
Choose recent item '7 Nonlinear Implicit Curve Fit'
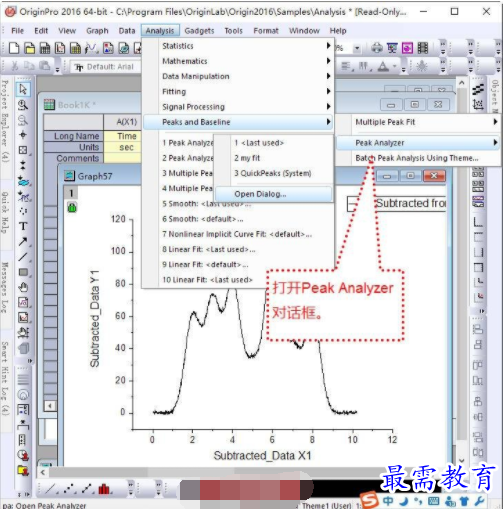(x=237, y=234)
